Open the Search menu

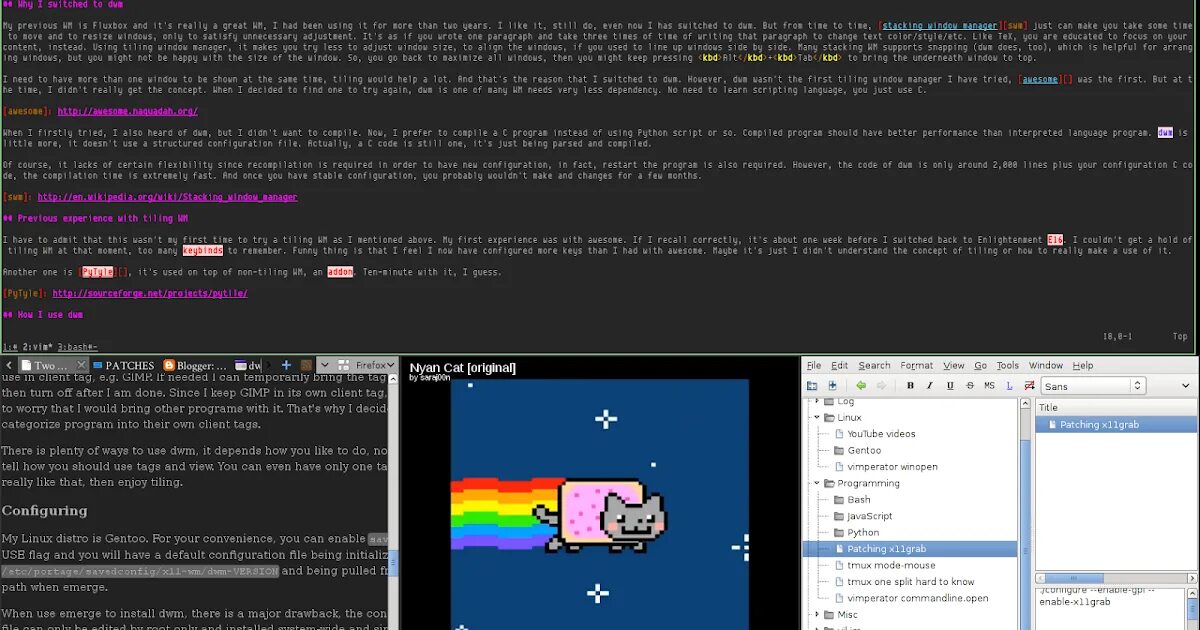click(874, 366)
